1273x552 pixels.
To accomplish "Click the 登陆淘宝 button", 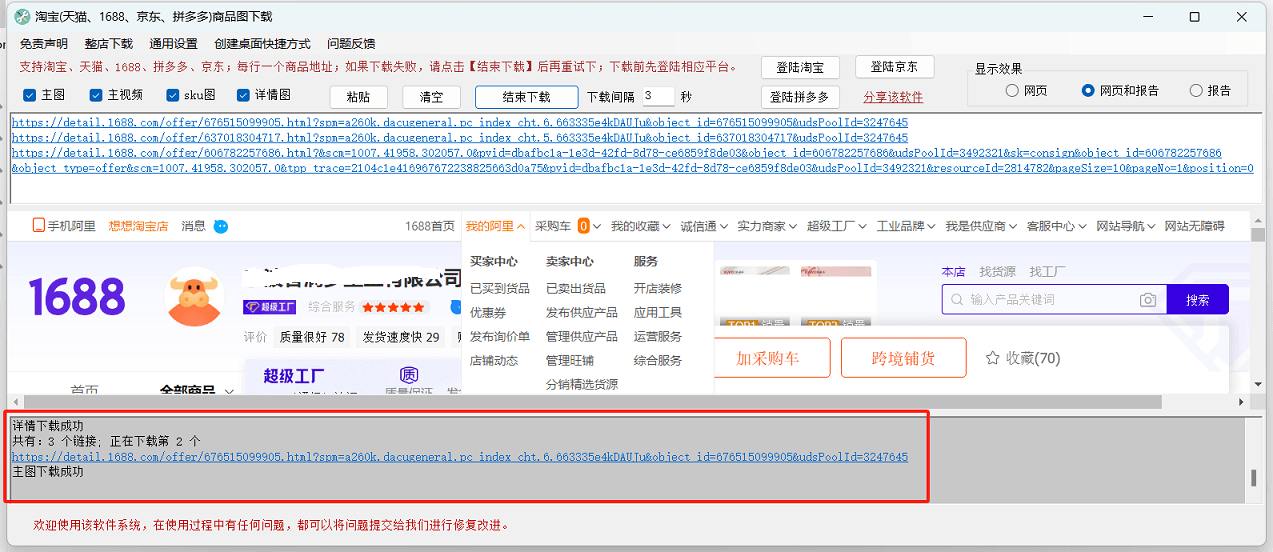I will click(800, 67).
